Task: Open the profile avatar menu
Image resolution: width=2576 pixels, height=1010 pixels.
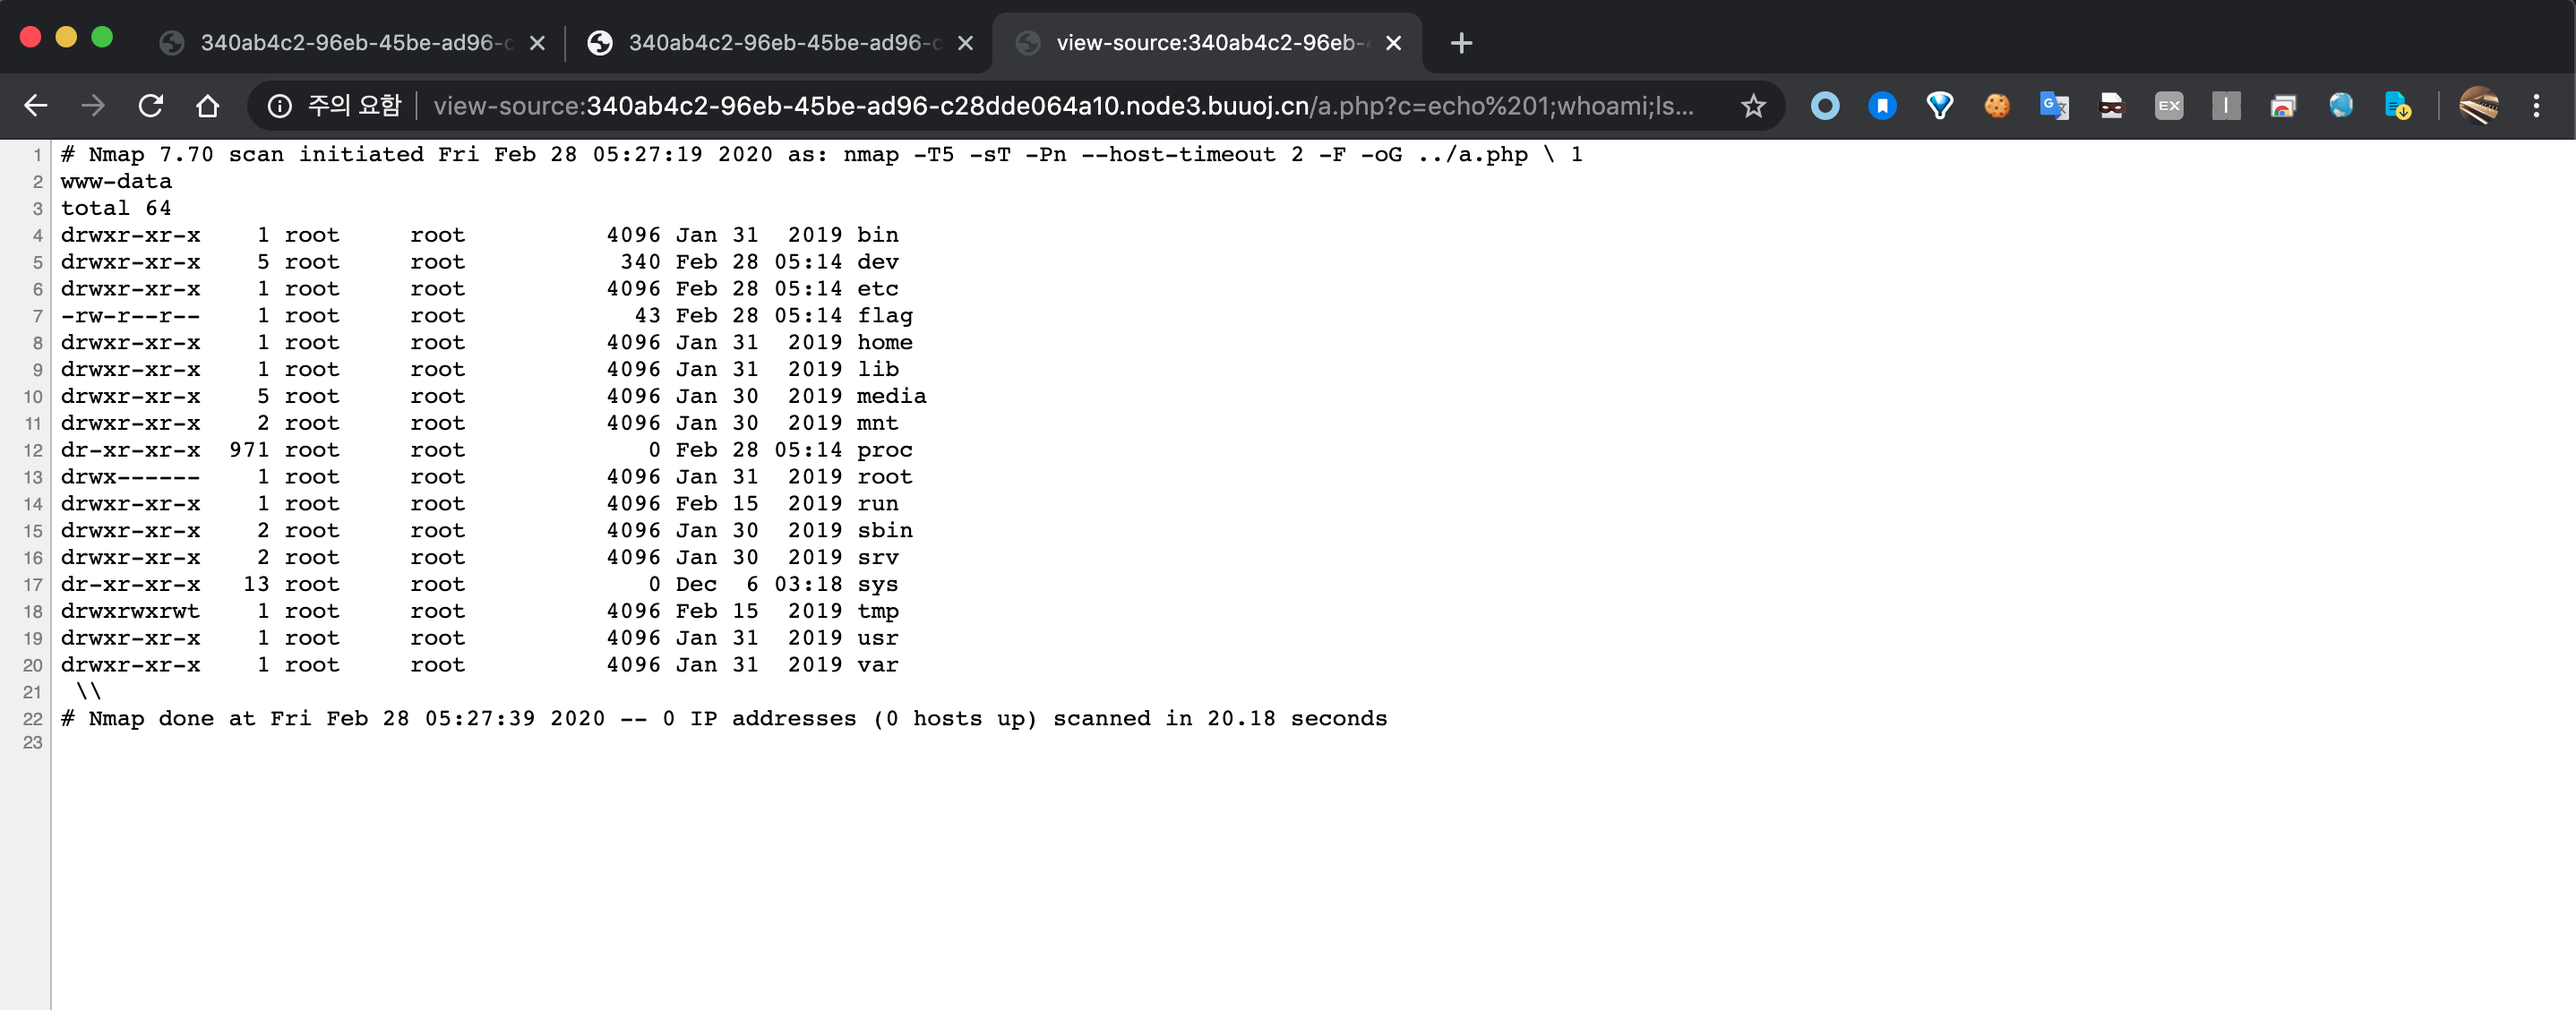Action: tap(2478, 106)
